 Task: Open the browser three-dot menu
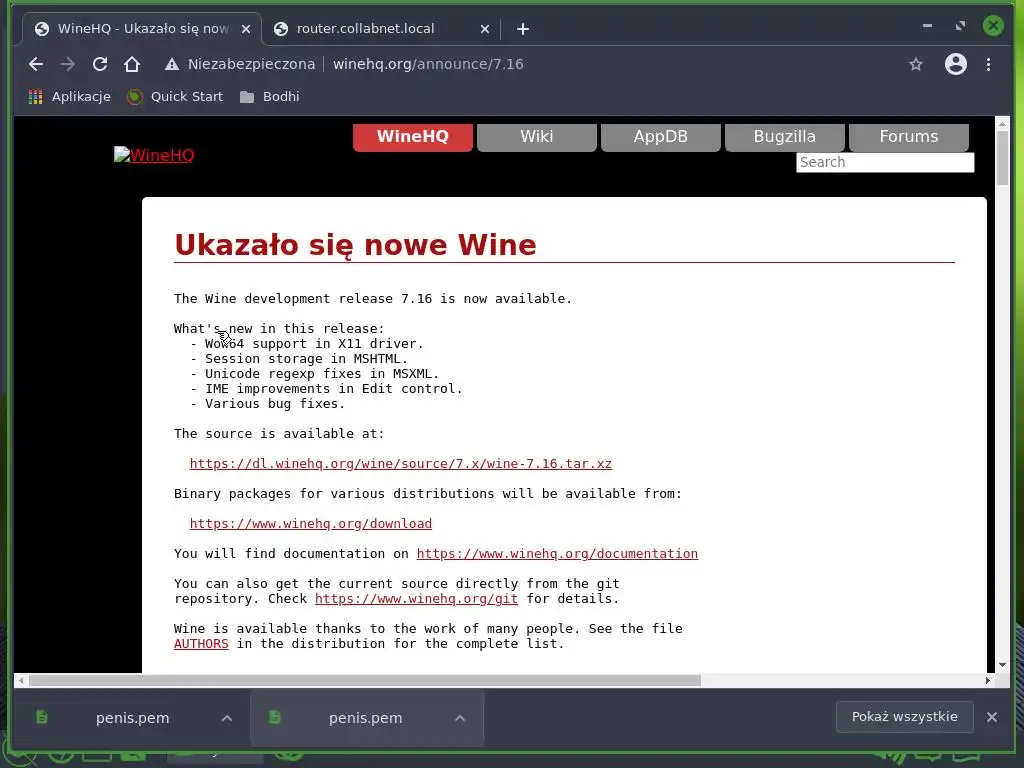tap(988, 64)
